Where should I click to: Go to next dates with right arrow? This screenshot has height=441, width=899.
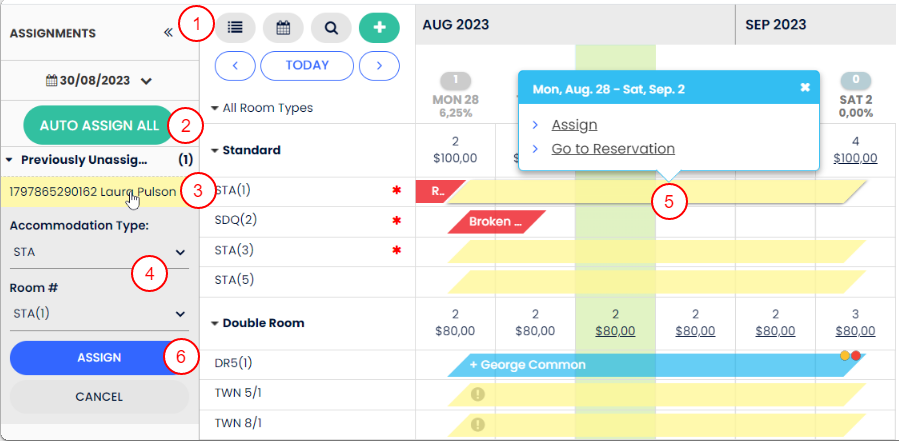point(379,66)
